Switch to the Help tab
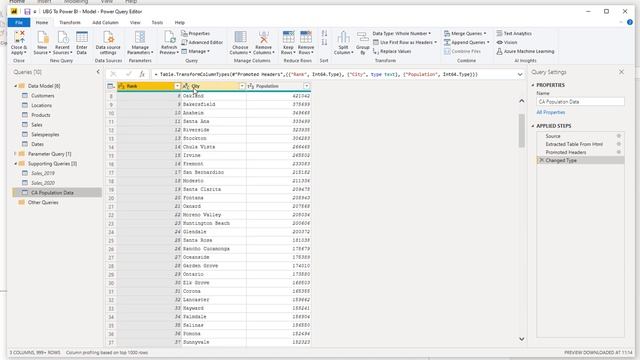 (180, 22)
